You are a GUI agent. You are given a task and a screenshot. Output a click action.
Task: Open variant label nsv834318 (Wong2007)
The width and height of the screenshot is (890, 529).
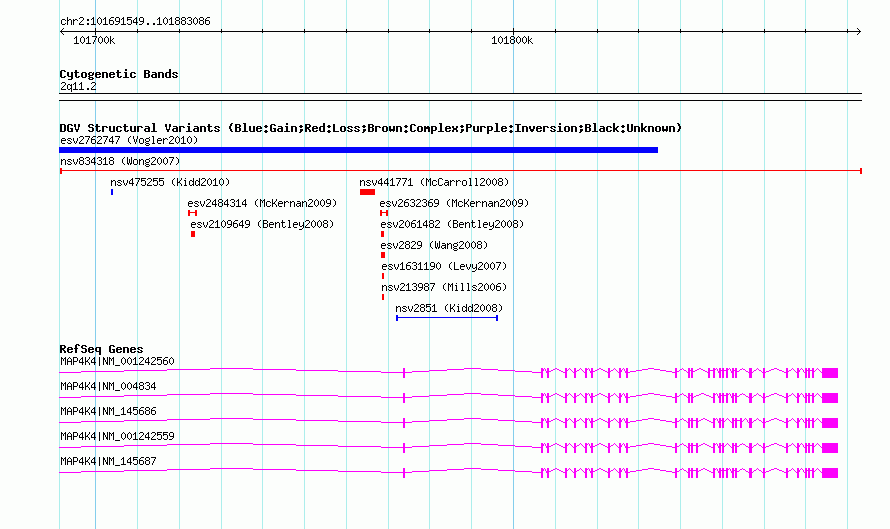(x=120, y=161)
